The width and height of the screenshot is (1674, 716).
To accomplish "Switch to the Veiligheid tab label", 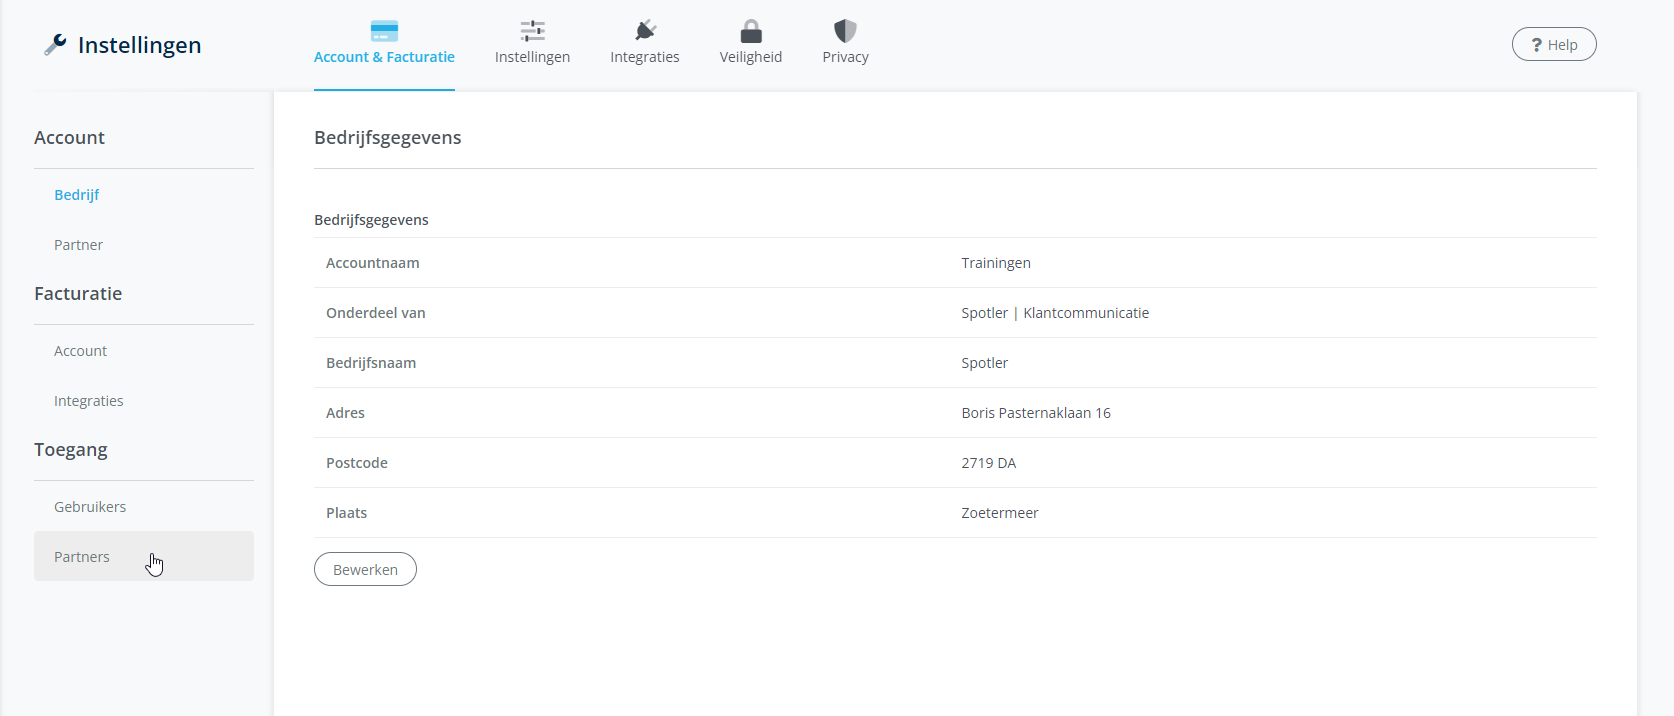I will (x=751, y=57).
